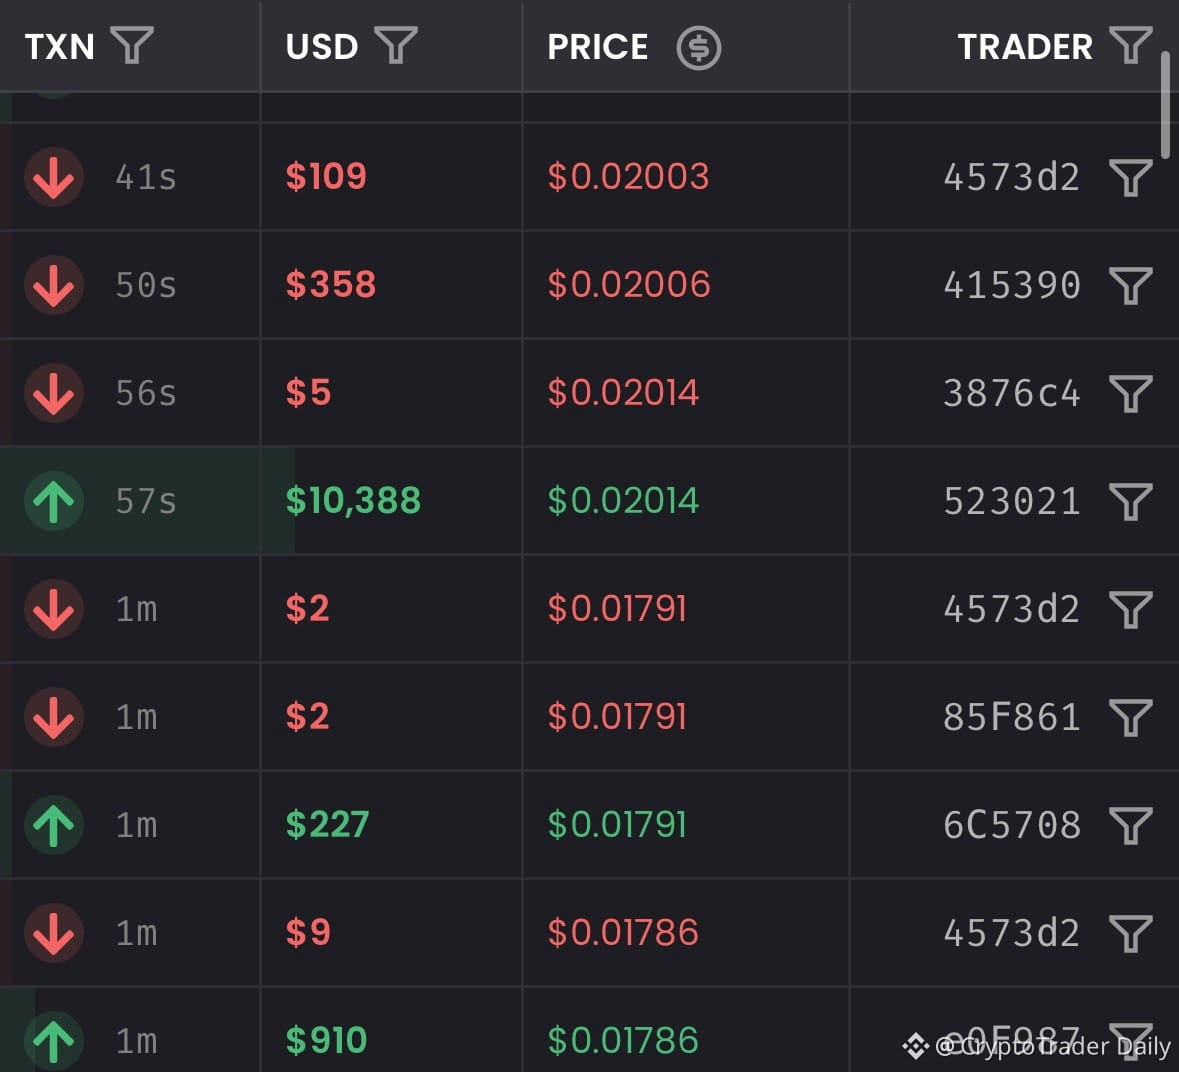Filter by trader 6C5708
The width and height of the screenshot is (1179, 1072).
(1131, 825)
